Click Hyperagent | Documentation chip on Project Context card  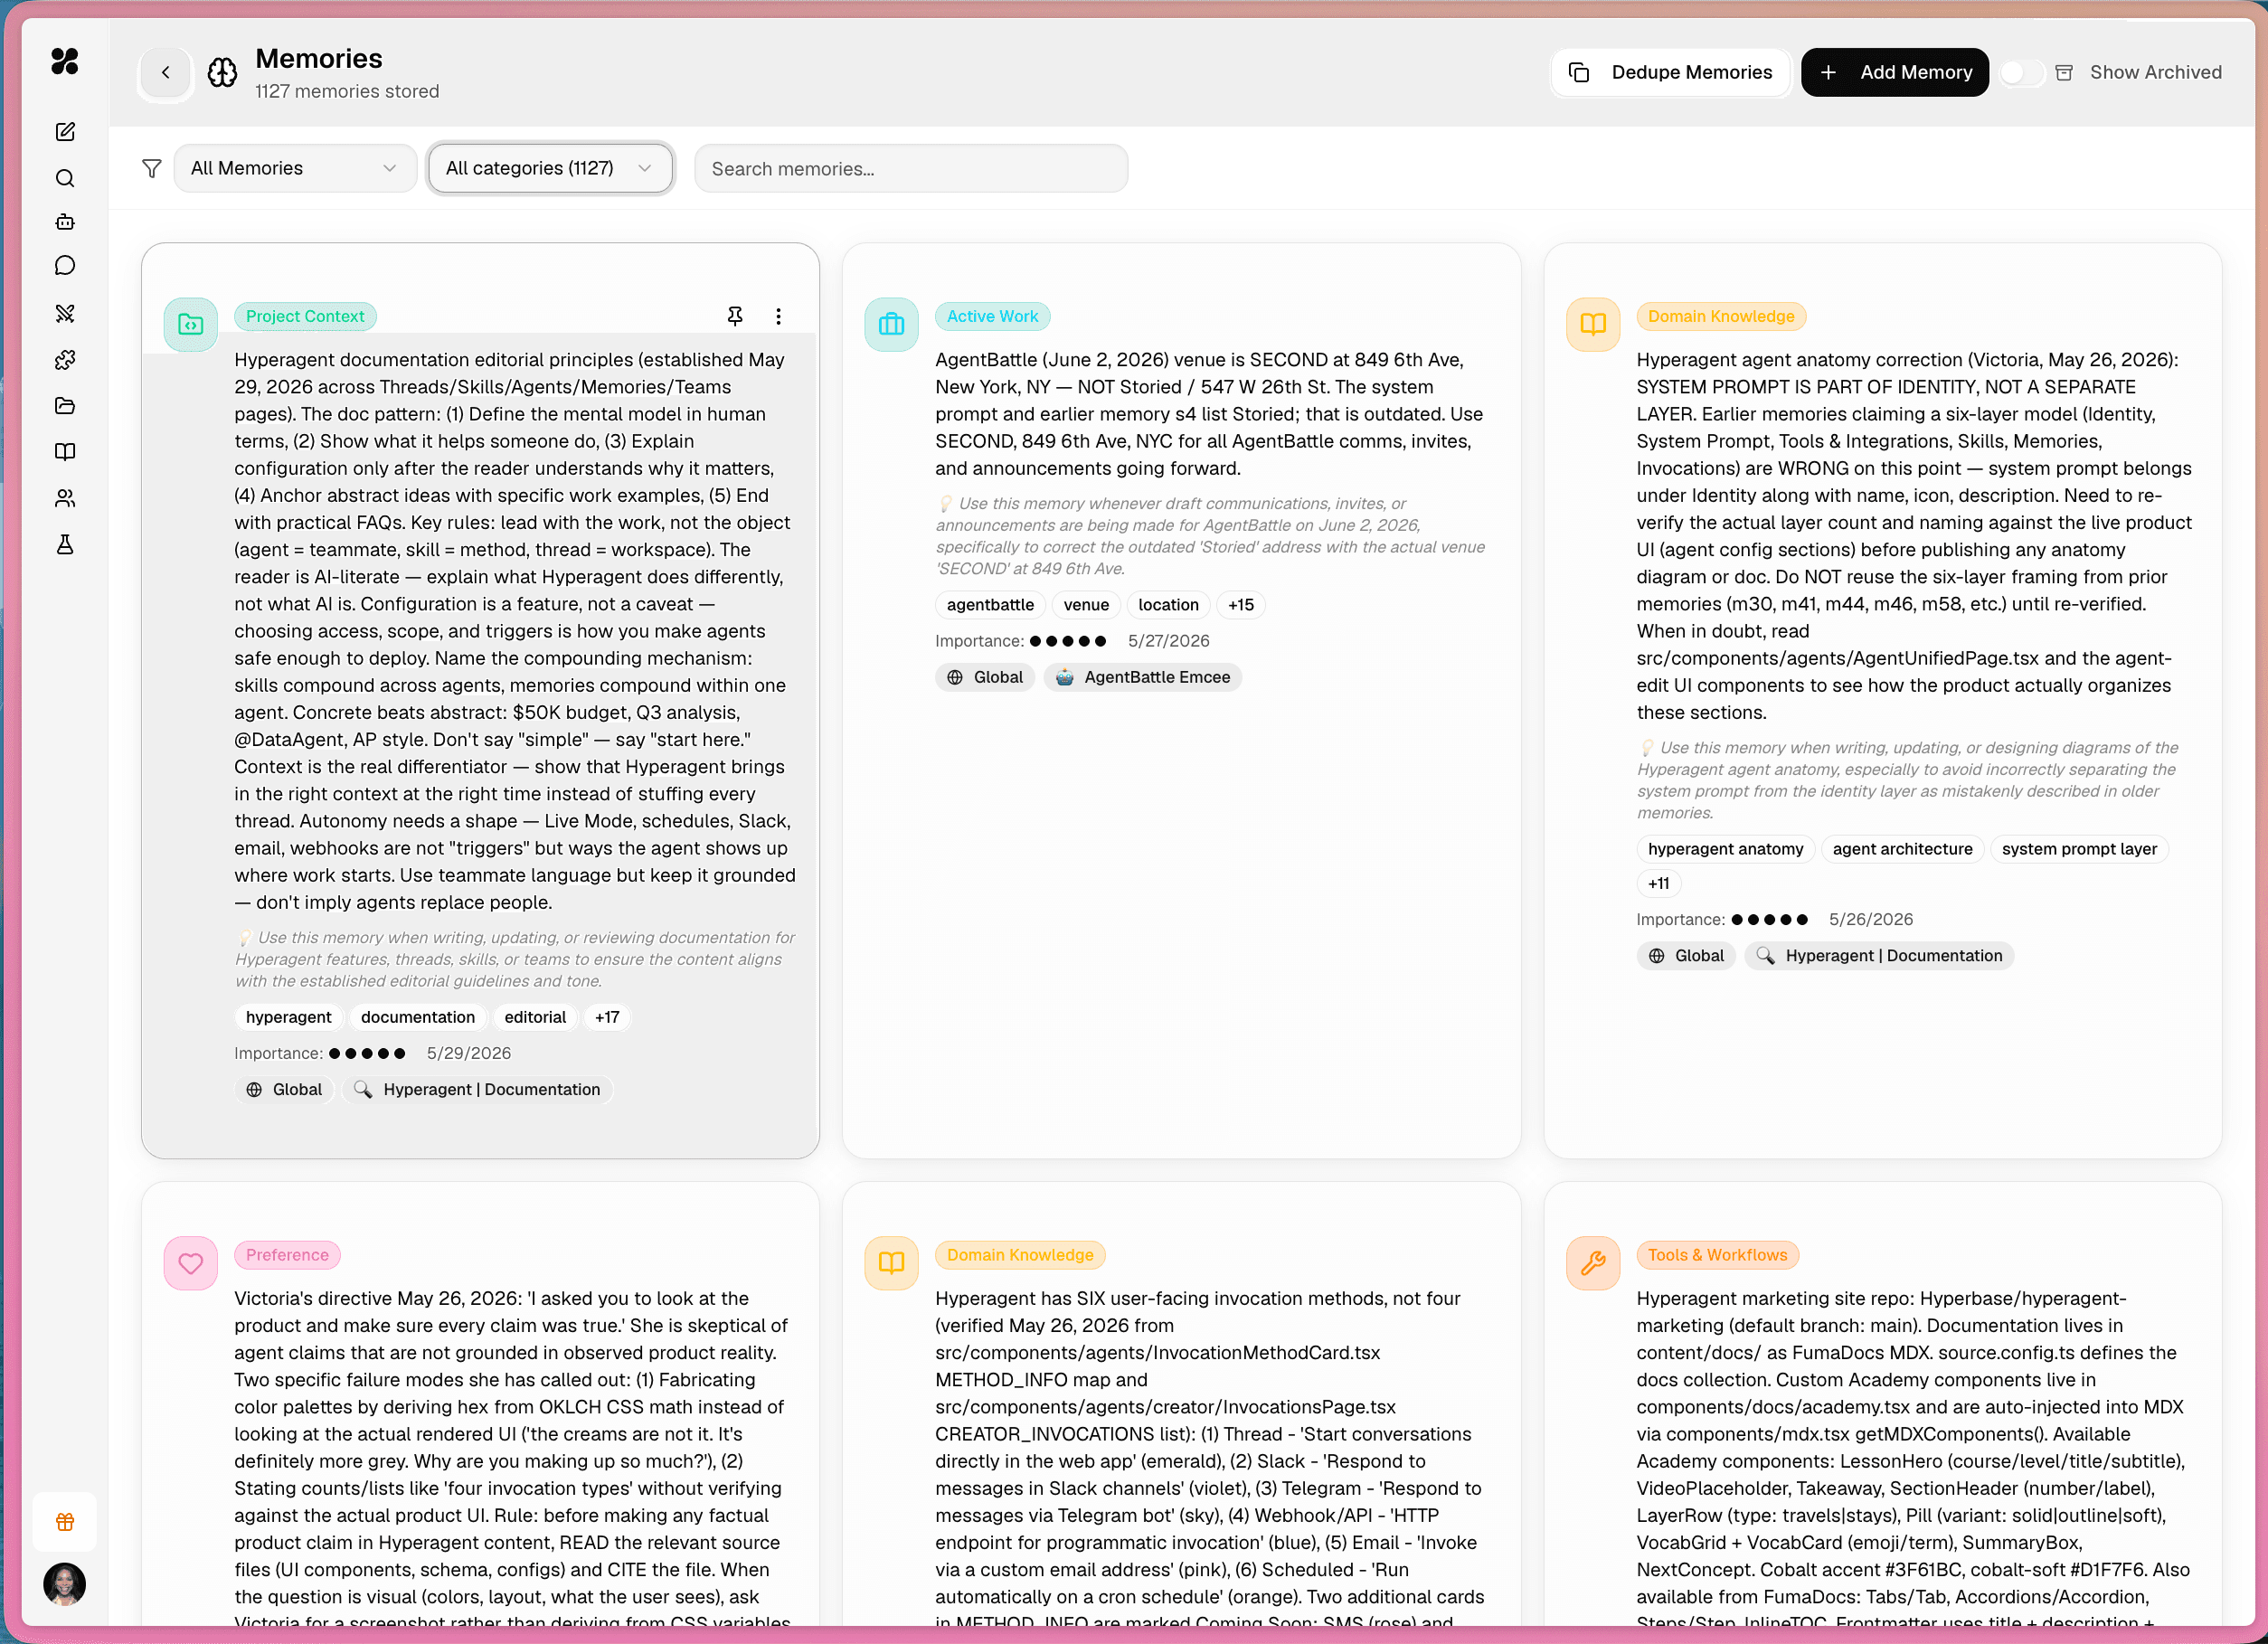(478, 1089)
